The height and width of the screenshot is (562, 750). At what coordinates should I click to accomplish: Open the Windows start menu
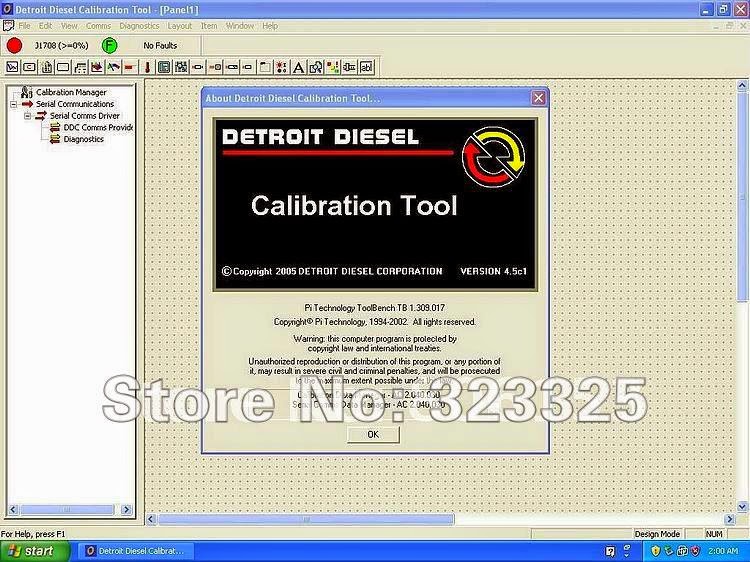pyautogui.click(x=33, y=551)
